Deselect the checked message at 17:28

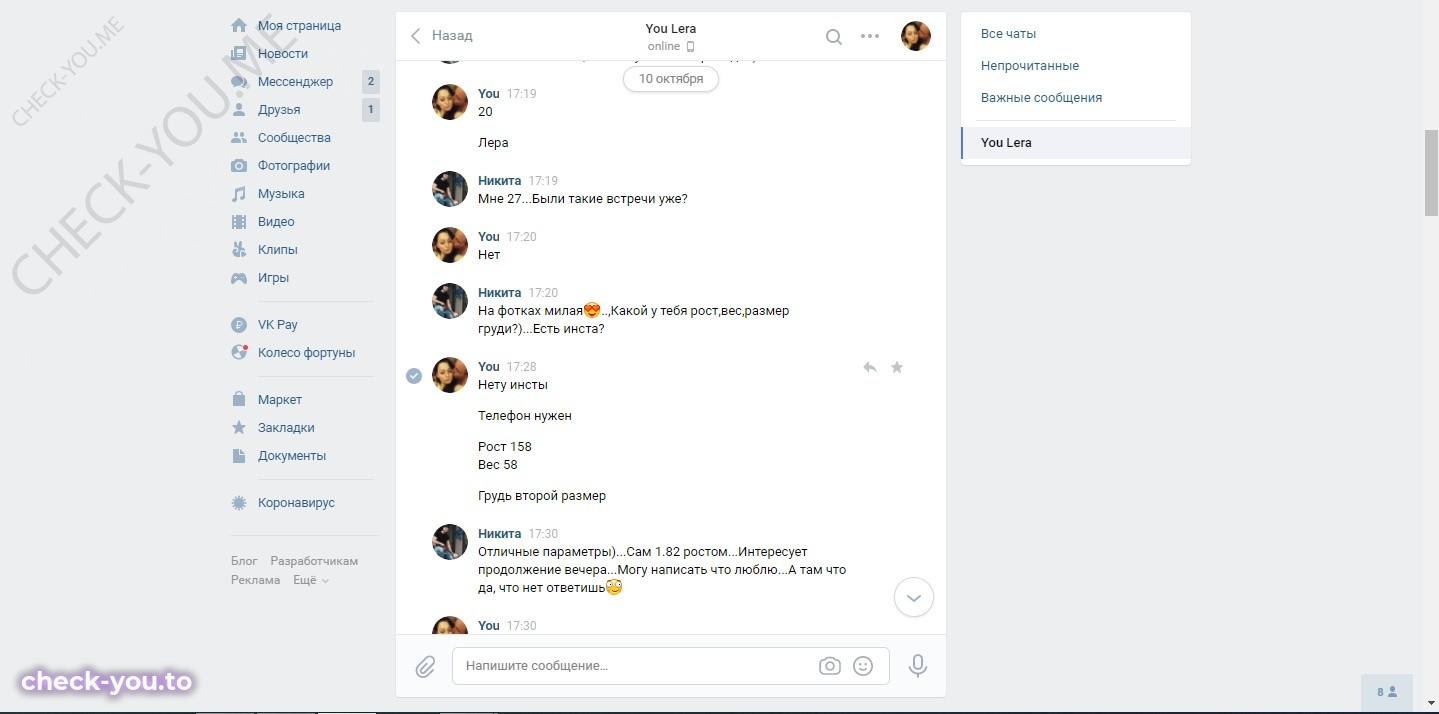(414, 375)
